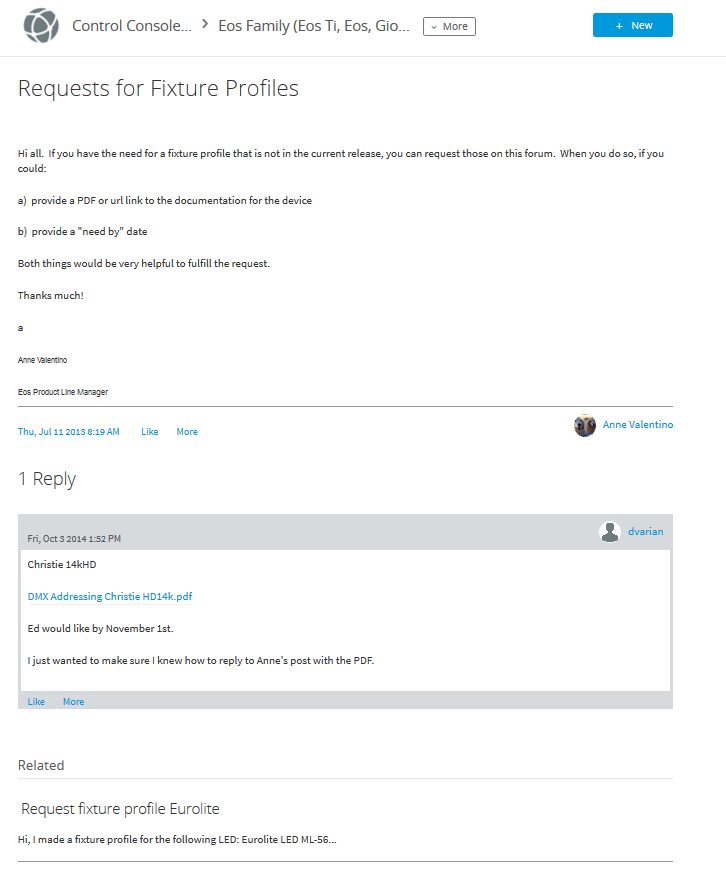Open the Thu, Jul 11 2013 timestamp link

coord(68,431)
